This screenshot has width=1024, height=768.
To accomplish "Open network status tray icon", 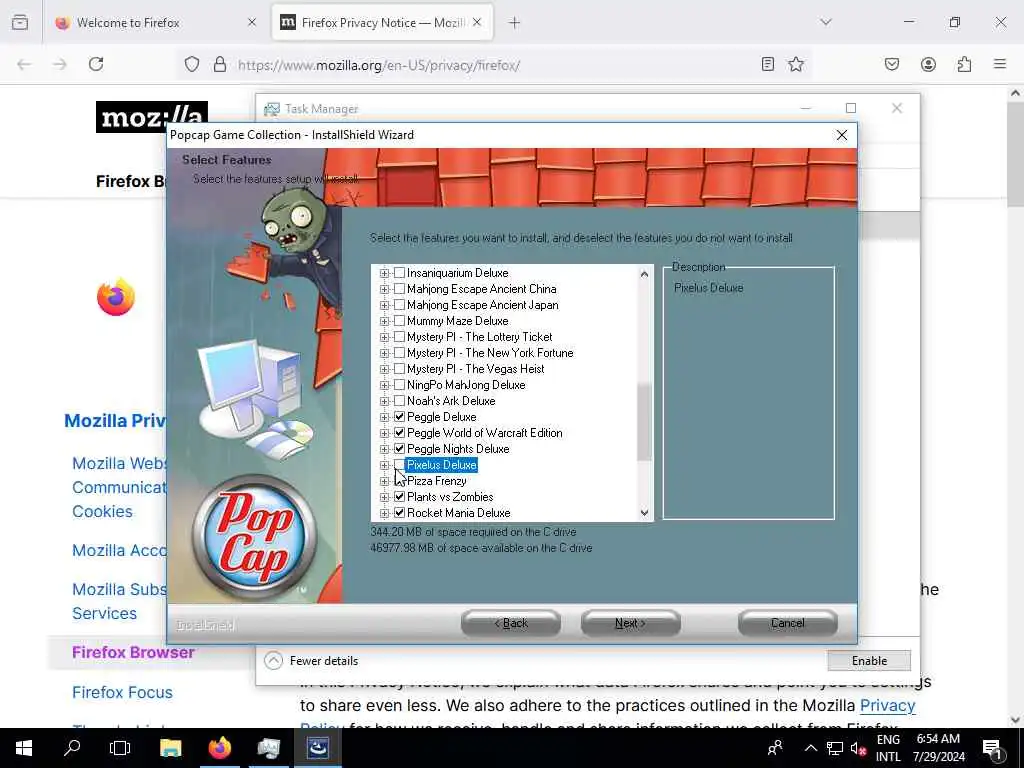I will [x=835, y=748].
